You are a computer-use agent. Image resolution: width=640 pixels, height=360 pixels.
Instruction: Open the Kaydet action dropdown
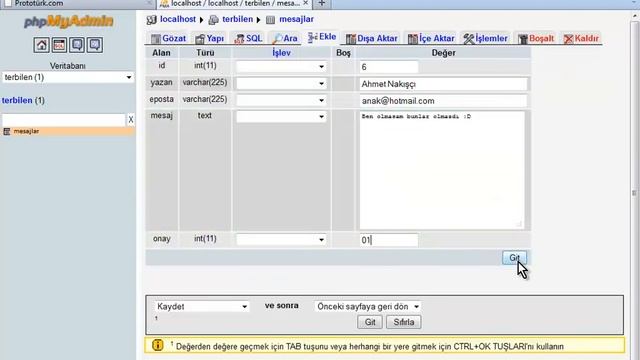point(202,307)
